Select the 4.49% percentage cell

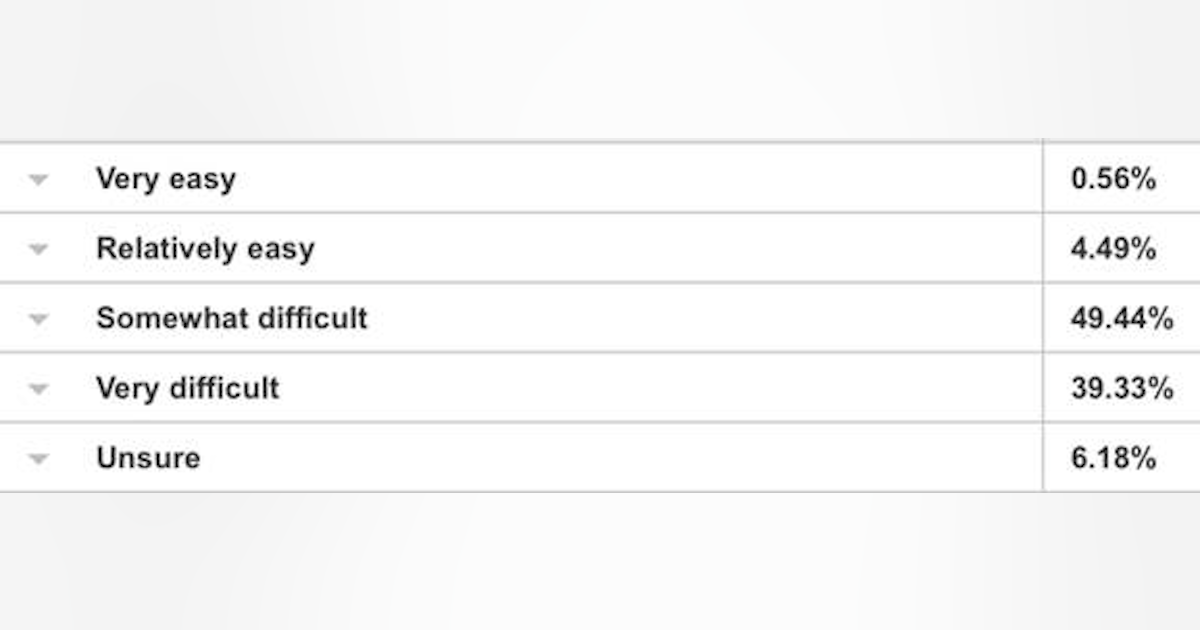point(1113,248)
